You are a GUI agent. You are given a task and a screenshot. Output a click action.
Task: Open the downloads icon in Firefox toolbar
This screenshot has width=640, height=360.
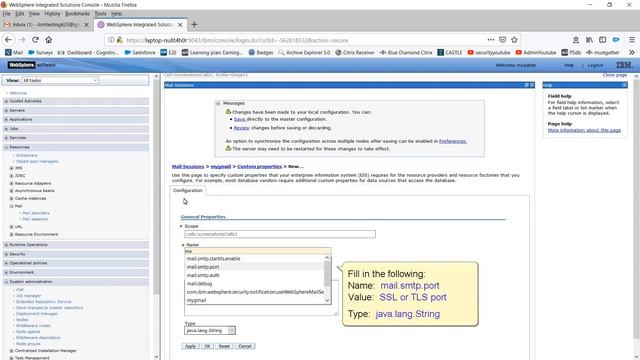point(576,40)
